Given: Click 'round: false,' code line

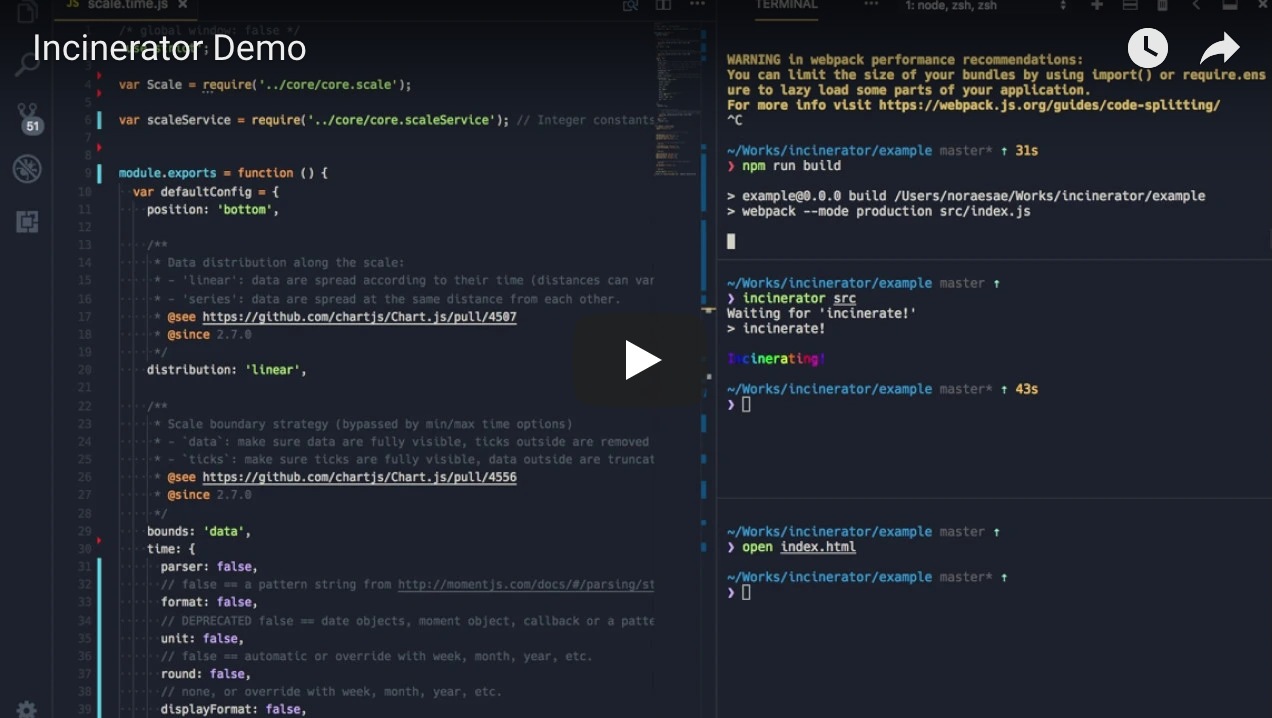Looking at the screenshot, I should pyautogui.click(x=205, y=674).
